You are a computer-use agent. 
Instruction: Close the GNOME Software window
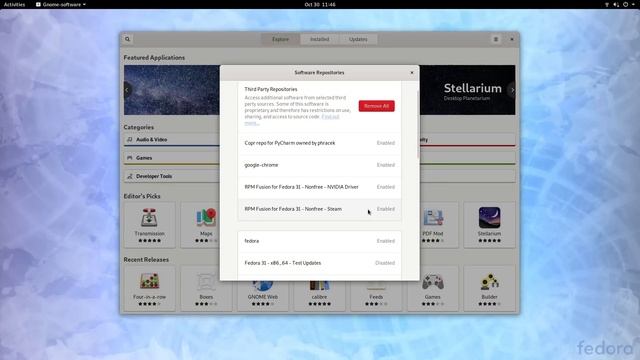[x=512, y=39]
